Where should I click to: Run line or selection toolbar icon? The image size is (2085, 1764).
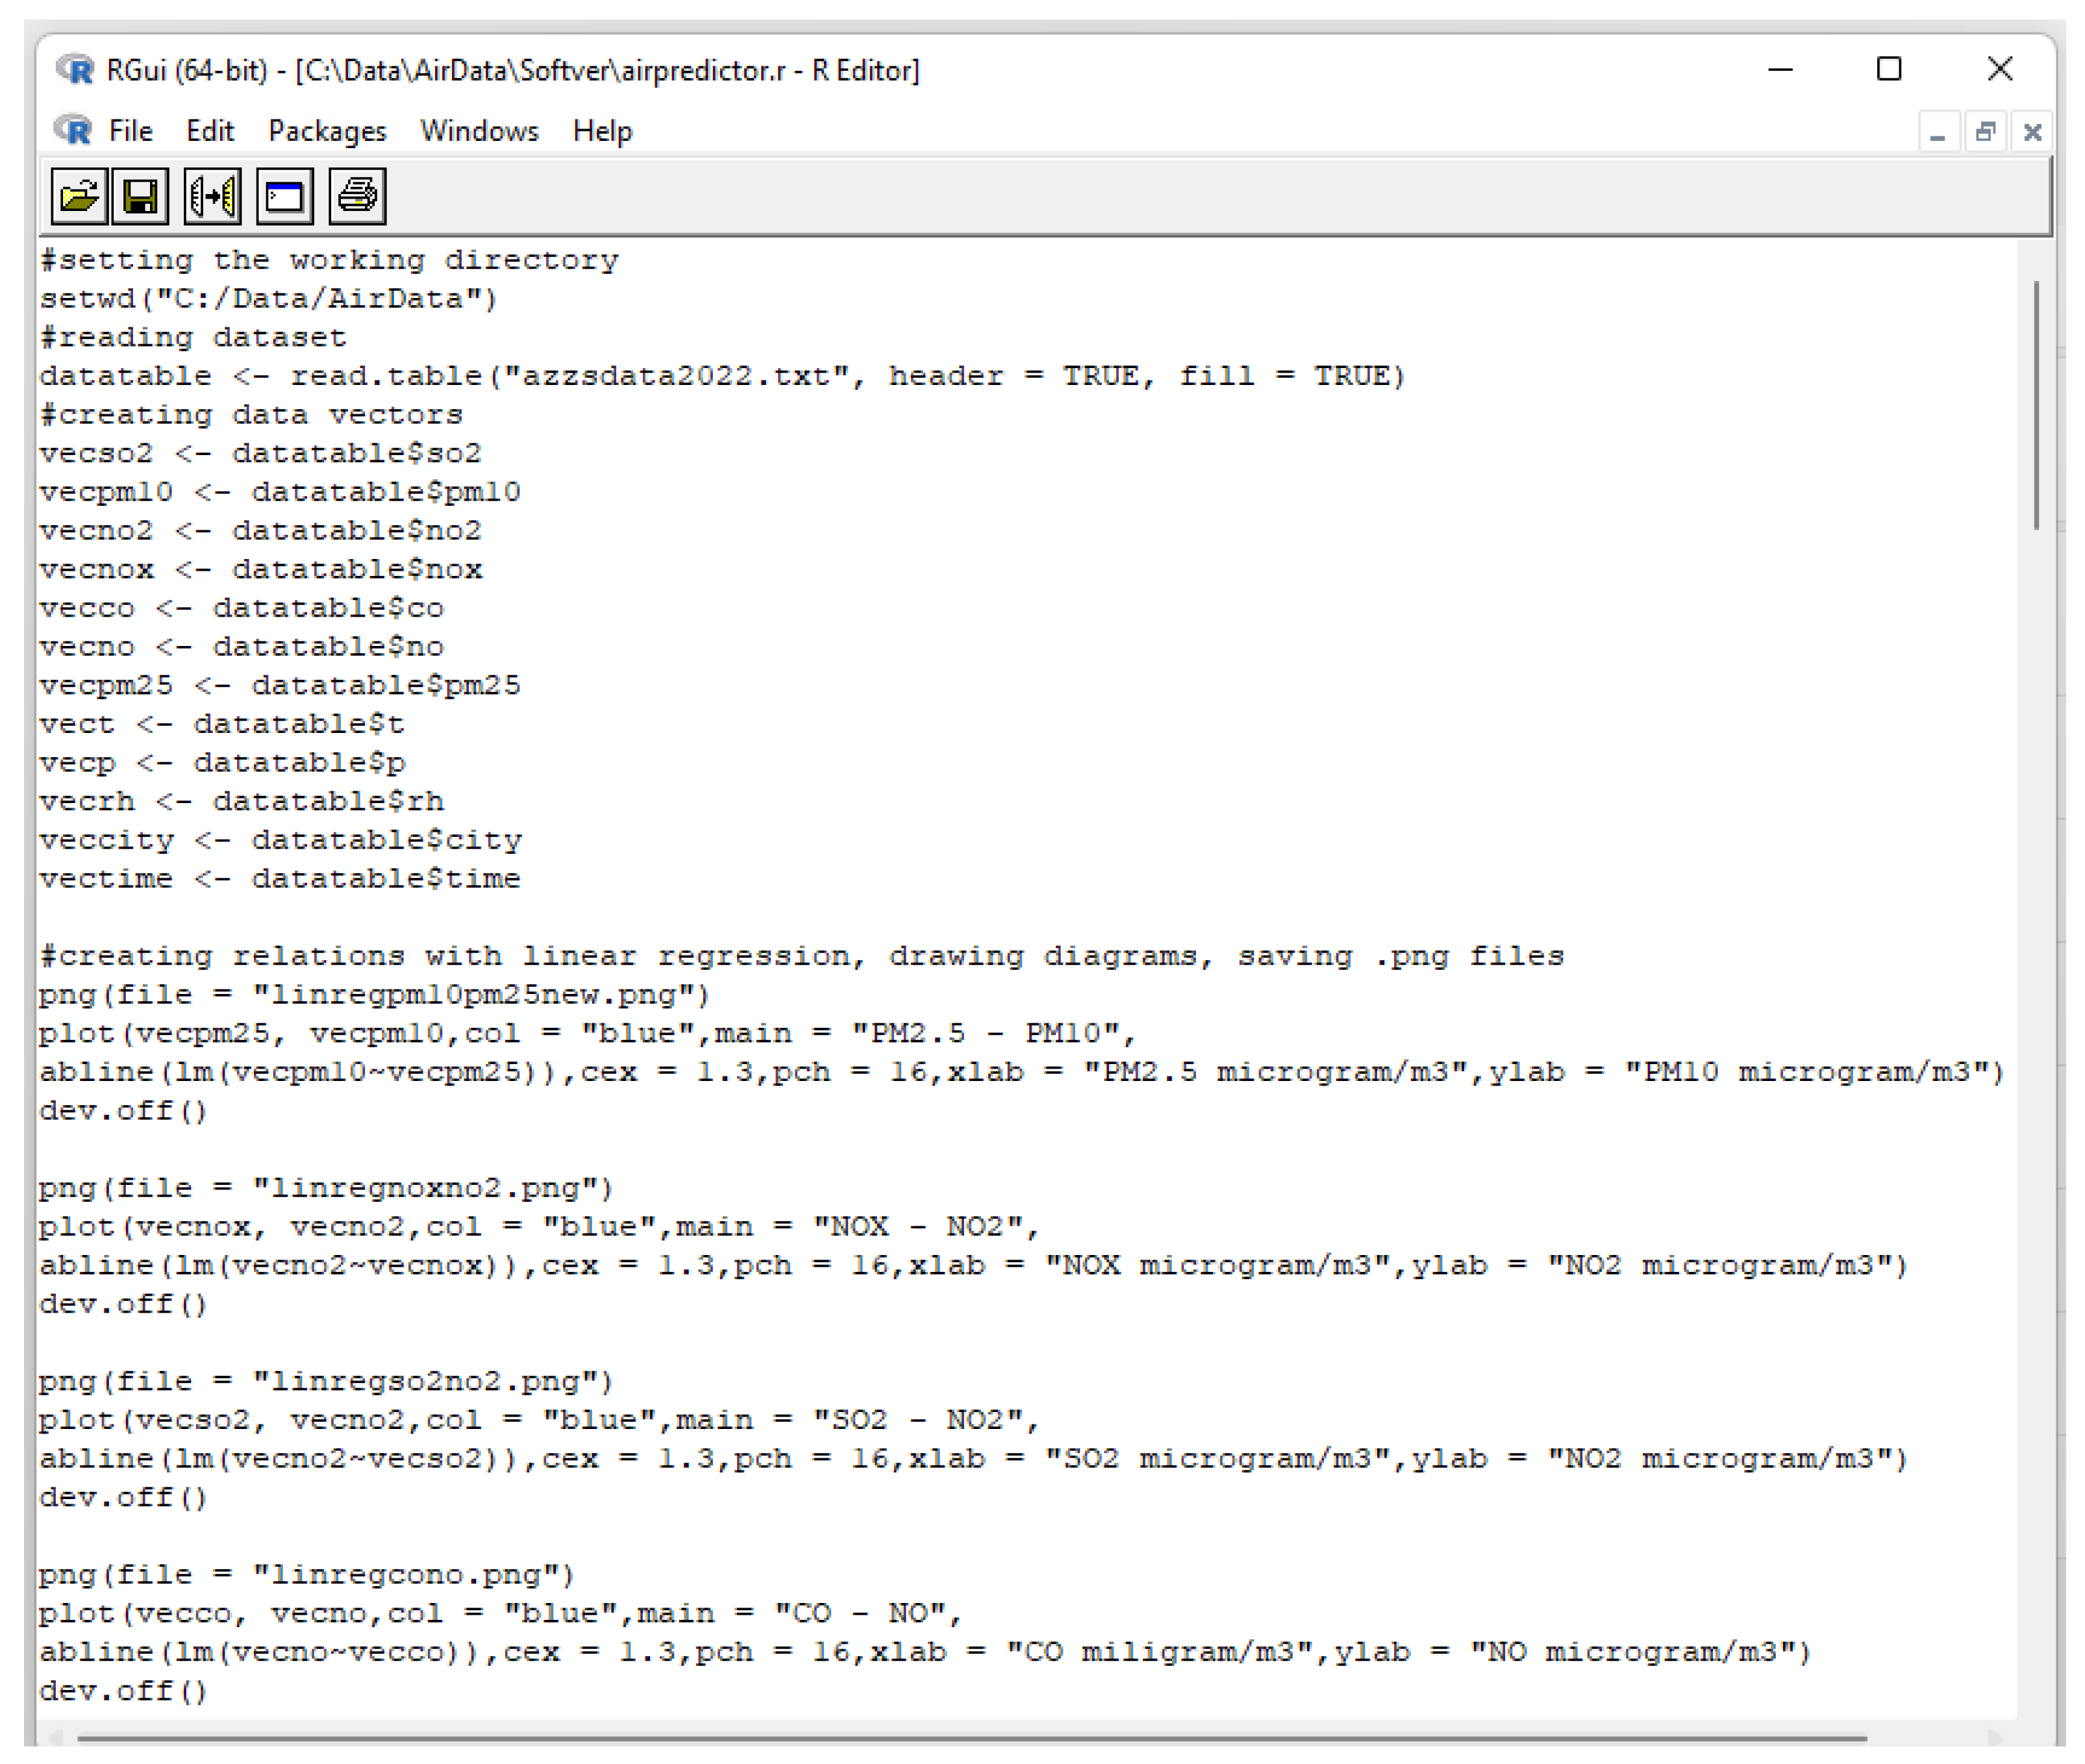pyautogui.click(x=213, y=196)
